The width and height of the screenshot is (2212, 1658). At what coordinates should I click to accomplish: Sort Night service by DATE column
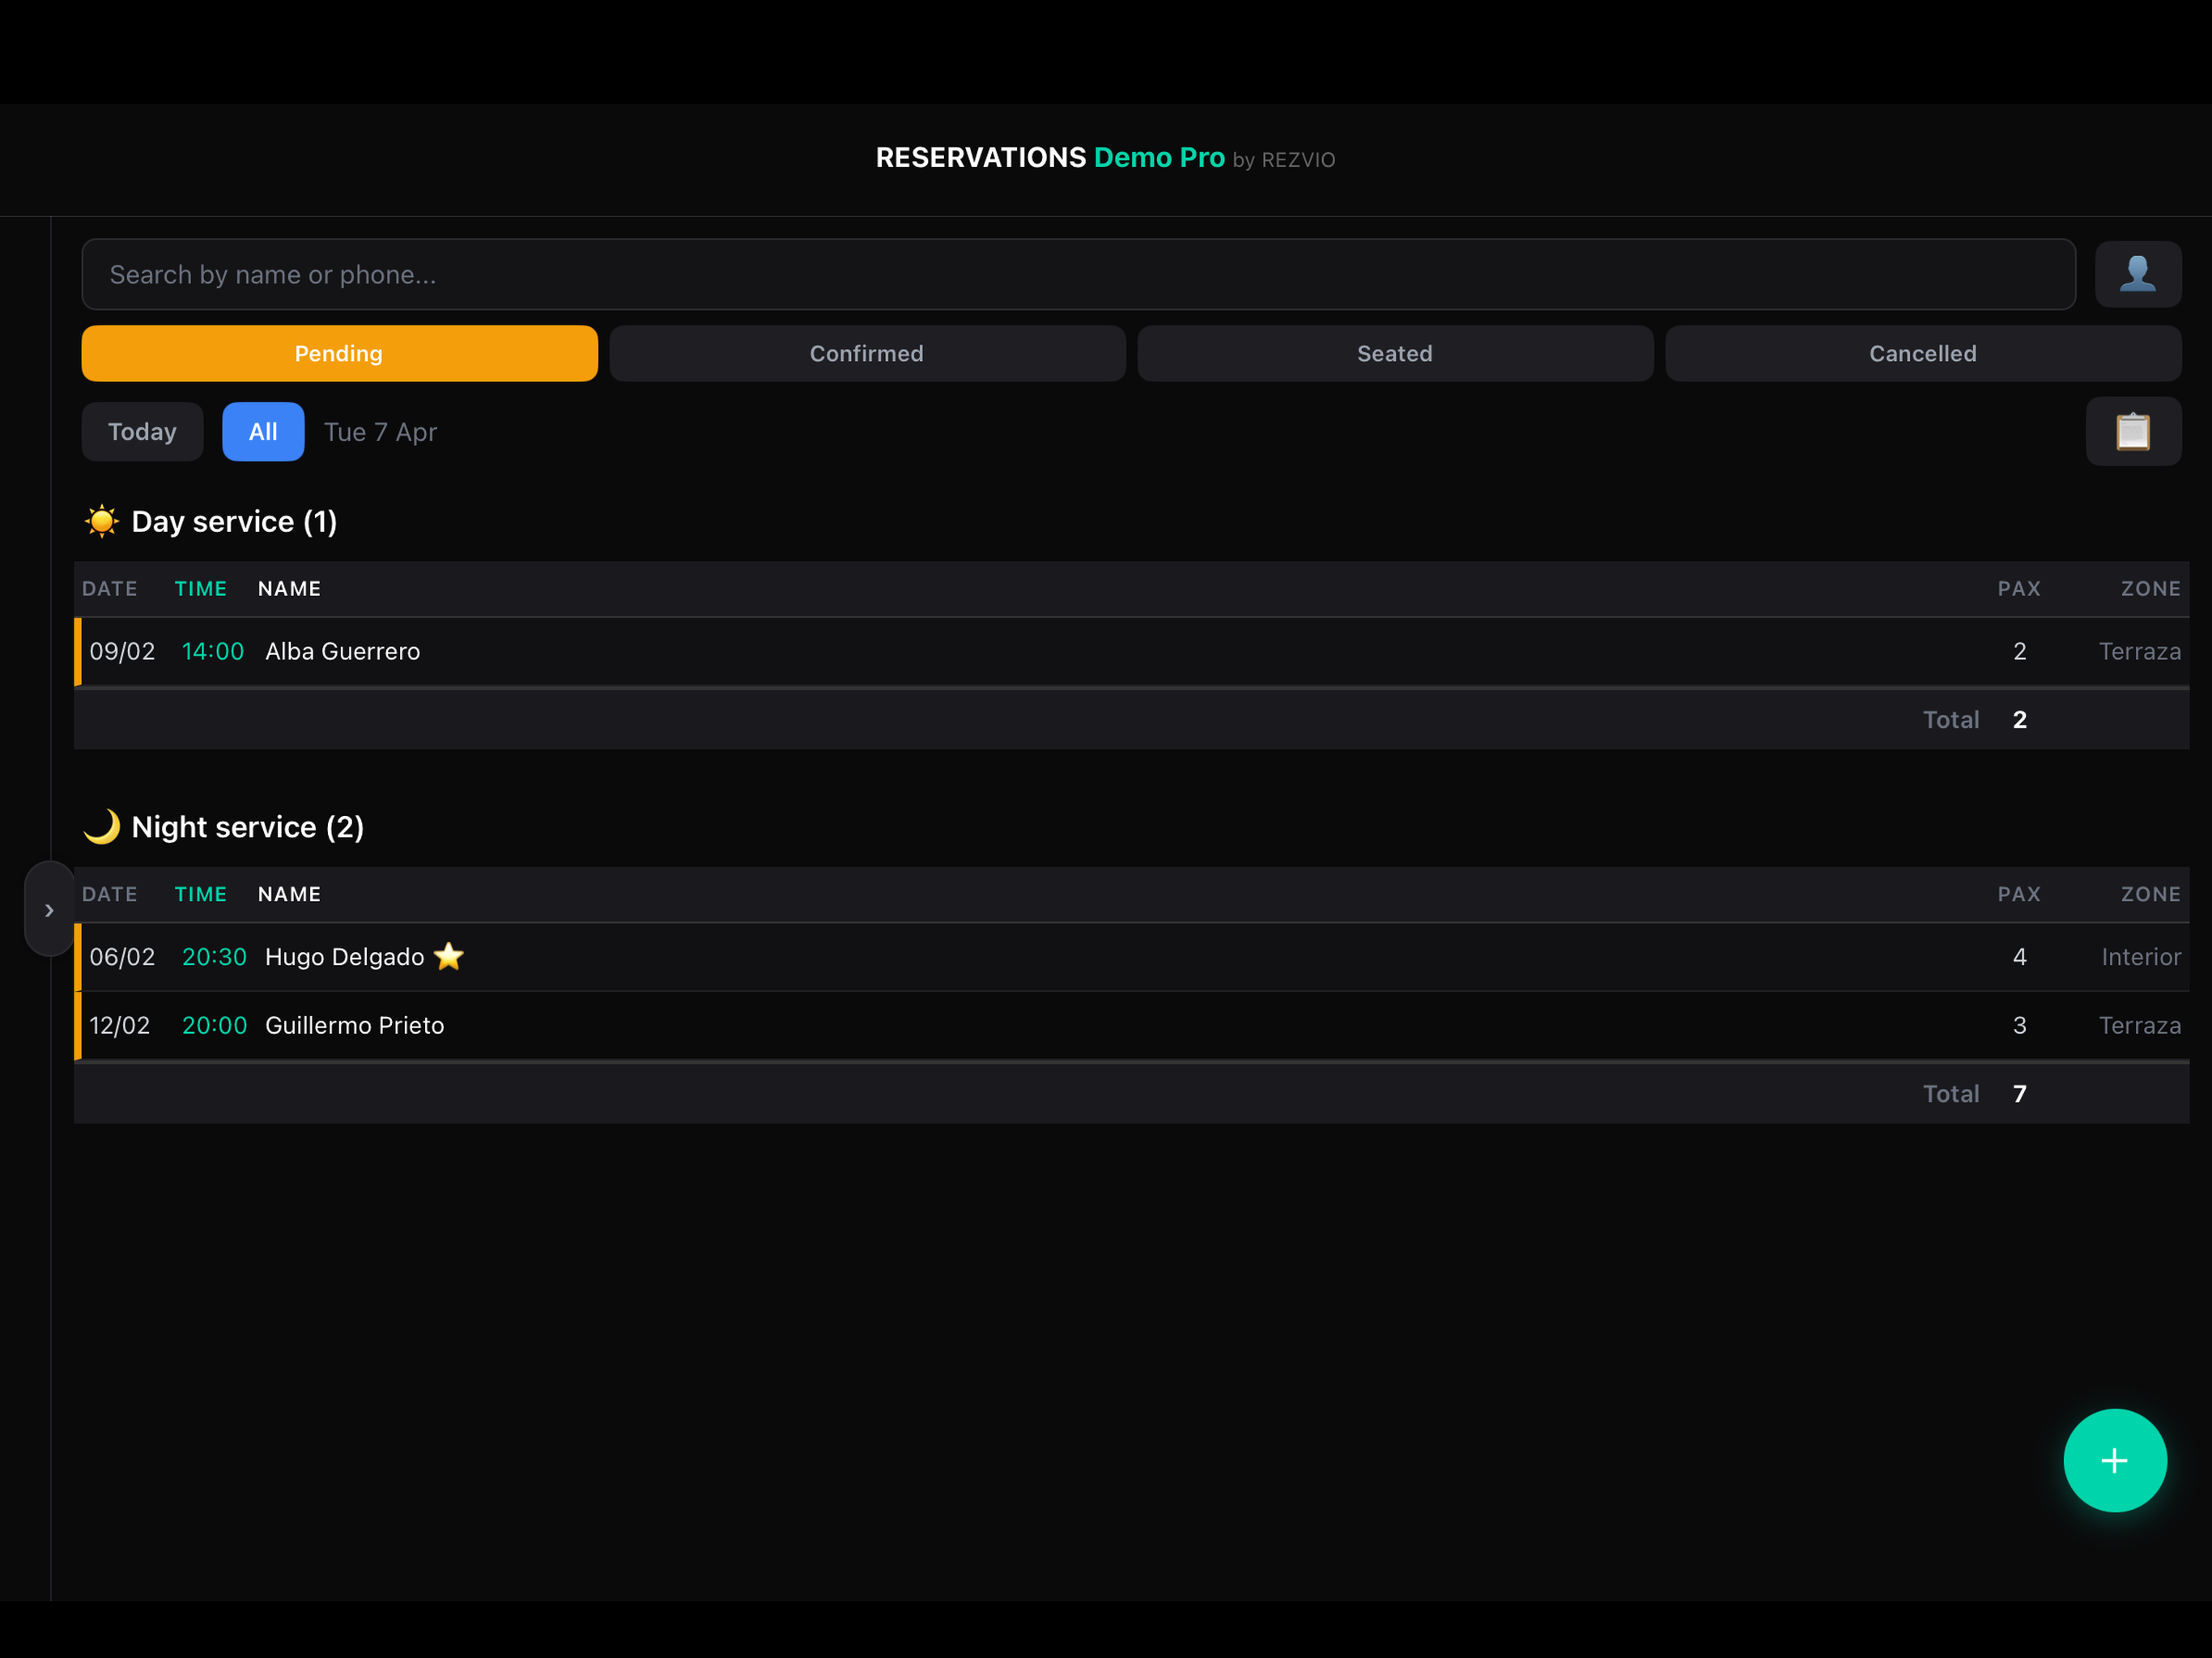pyautogui.click(x=110, y=894)
